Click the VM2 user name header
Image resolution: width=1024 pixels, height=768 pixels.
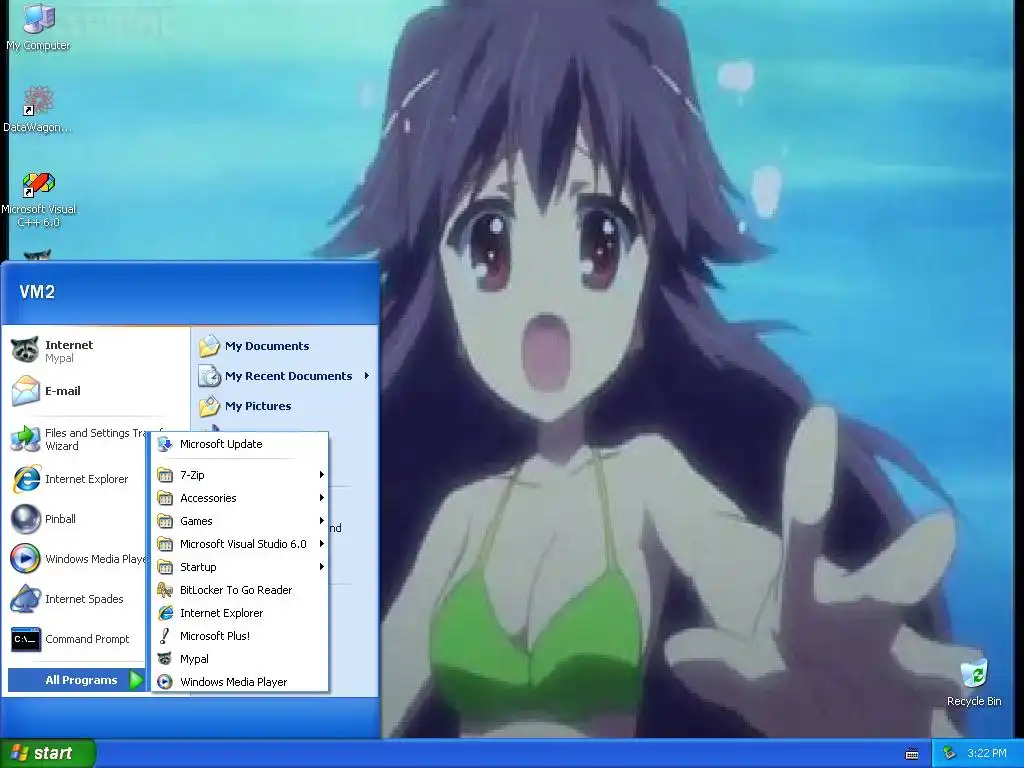click(37, 292)
